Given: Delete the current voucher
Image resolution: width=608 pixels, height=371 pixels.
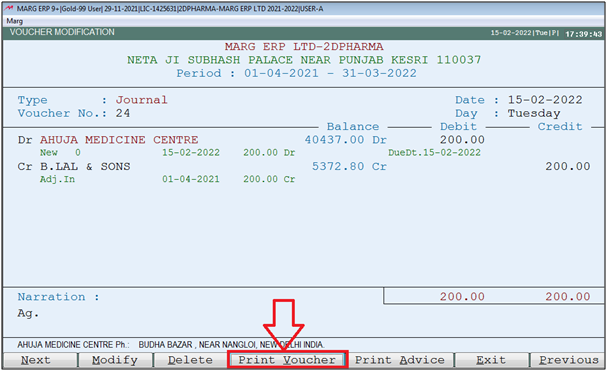Looking at the screenshot, I should (x=190, y=360).
